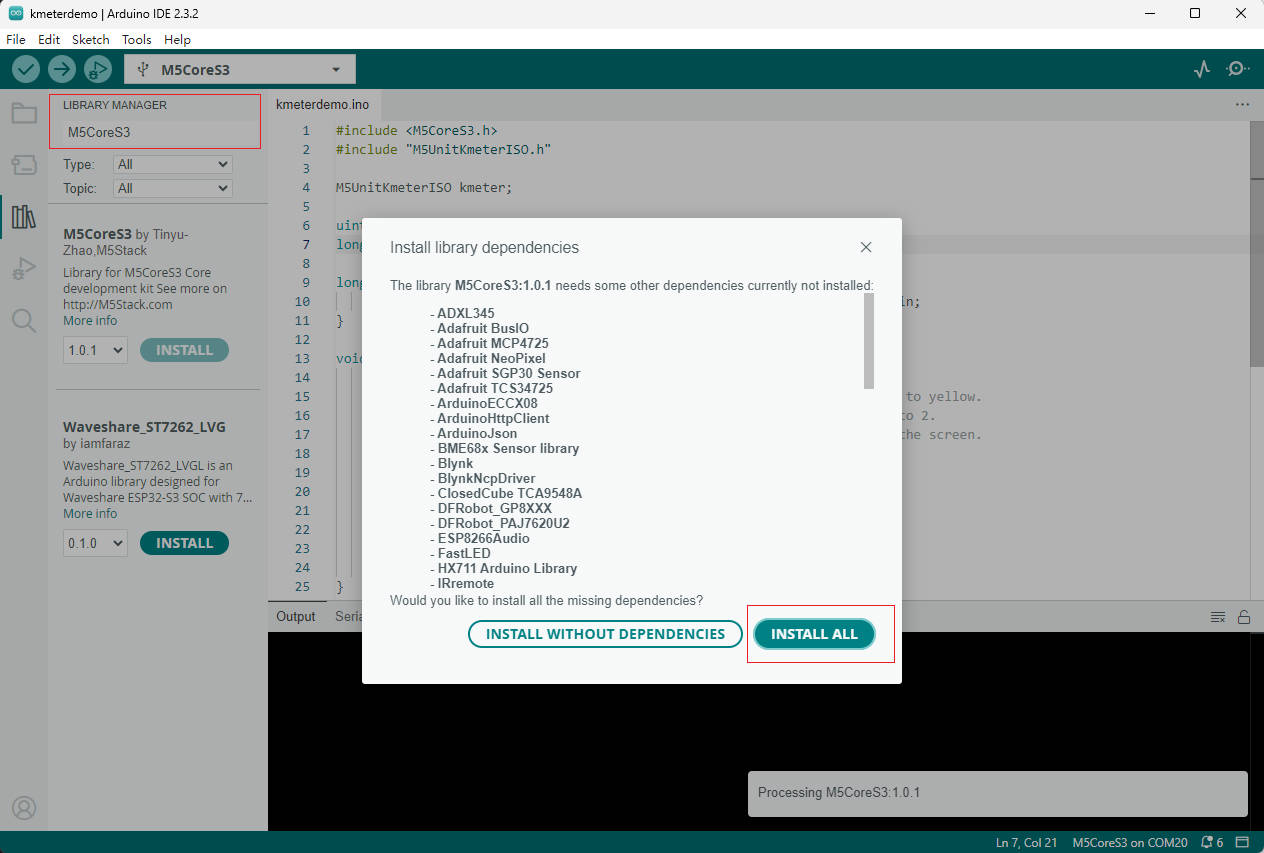The image size is (1264, 853).
Task: Open the Topic filter dropdown
Action: coord(174,188)
